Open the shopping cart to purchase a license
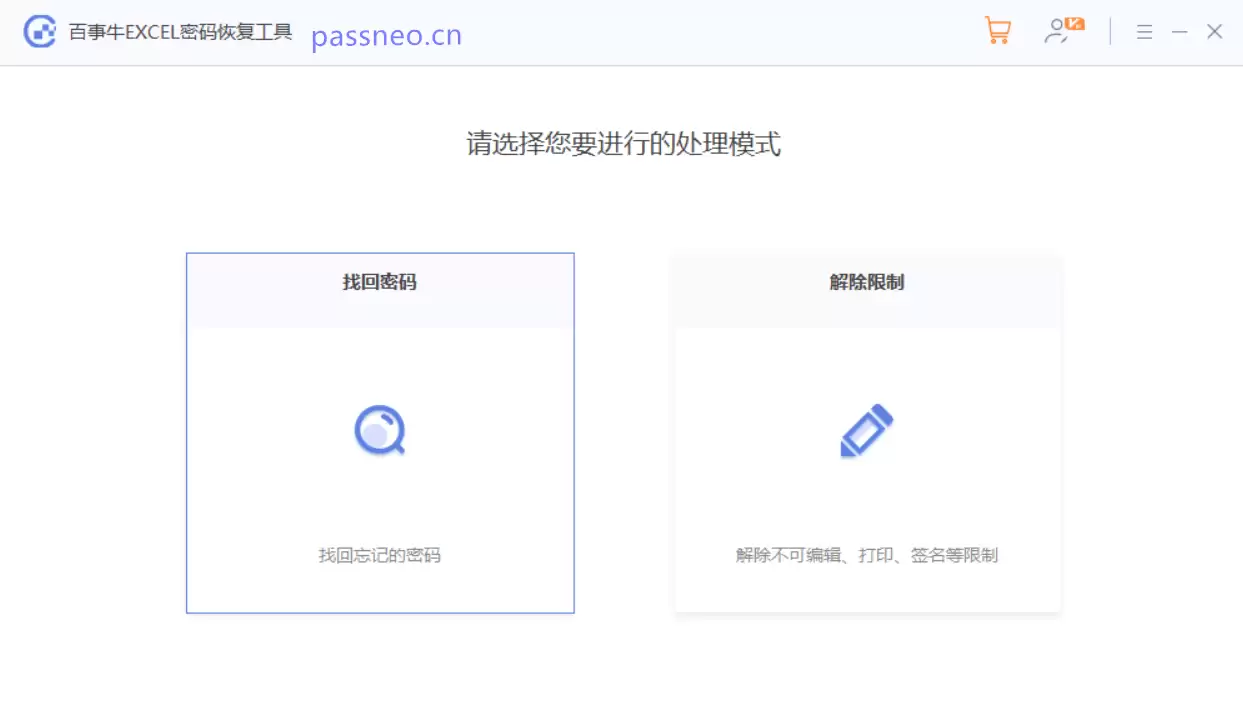 click(997, 31)
